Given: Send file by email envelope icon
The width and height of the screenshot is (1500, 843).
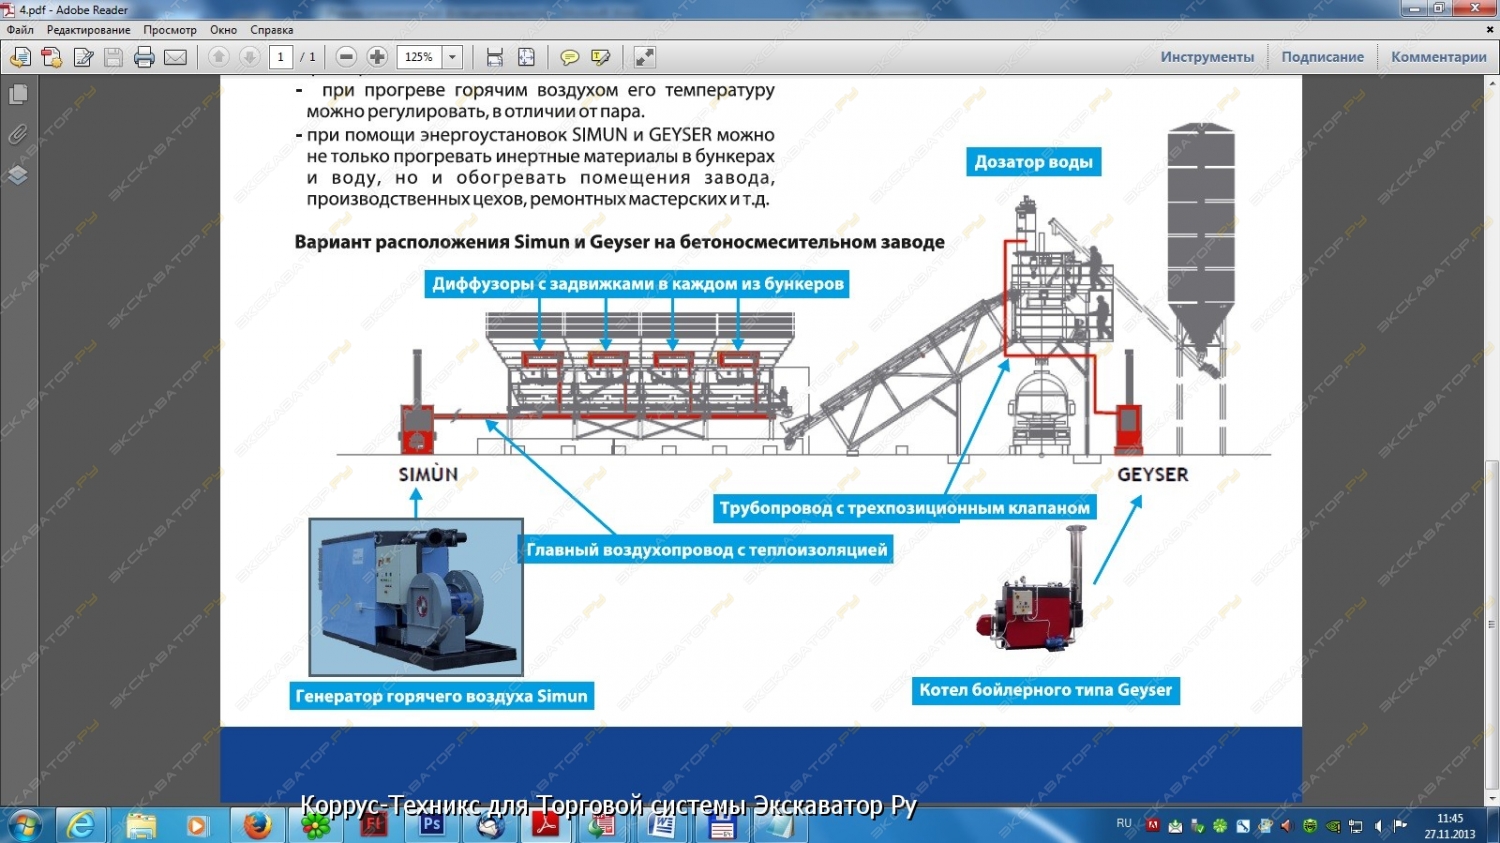Looking at the screenshot, I should [x=175, y=57].
